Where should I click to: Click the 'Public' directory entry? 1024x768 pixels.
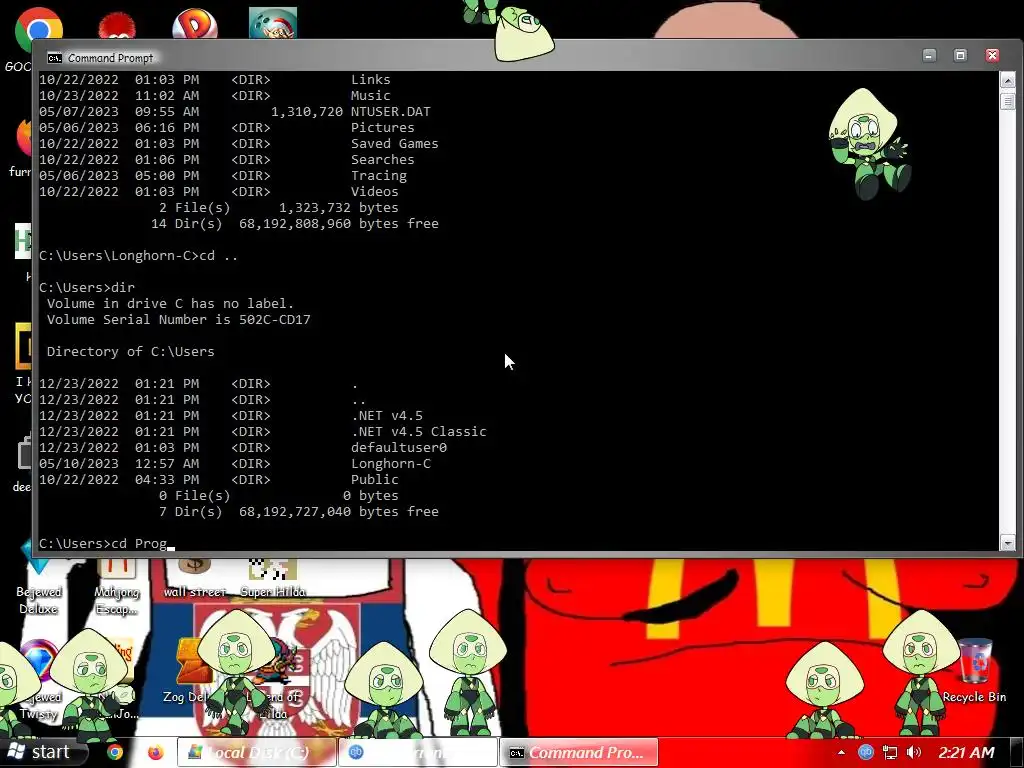tap(374, 479)
